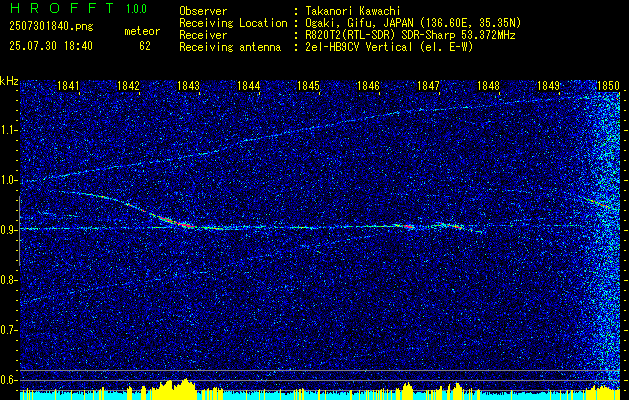Click the 1847 time marker

click(428, 85)
